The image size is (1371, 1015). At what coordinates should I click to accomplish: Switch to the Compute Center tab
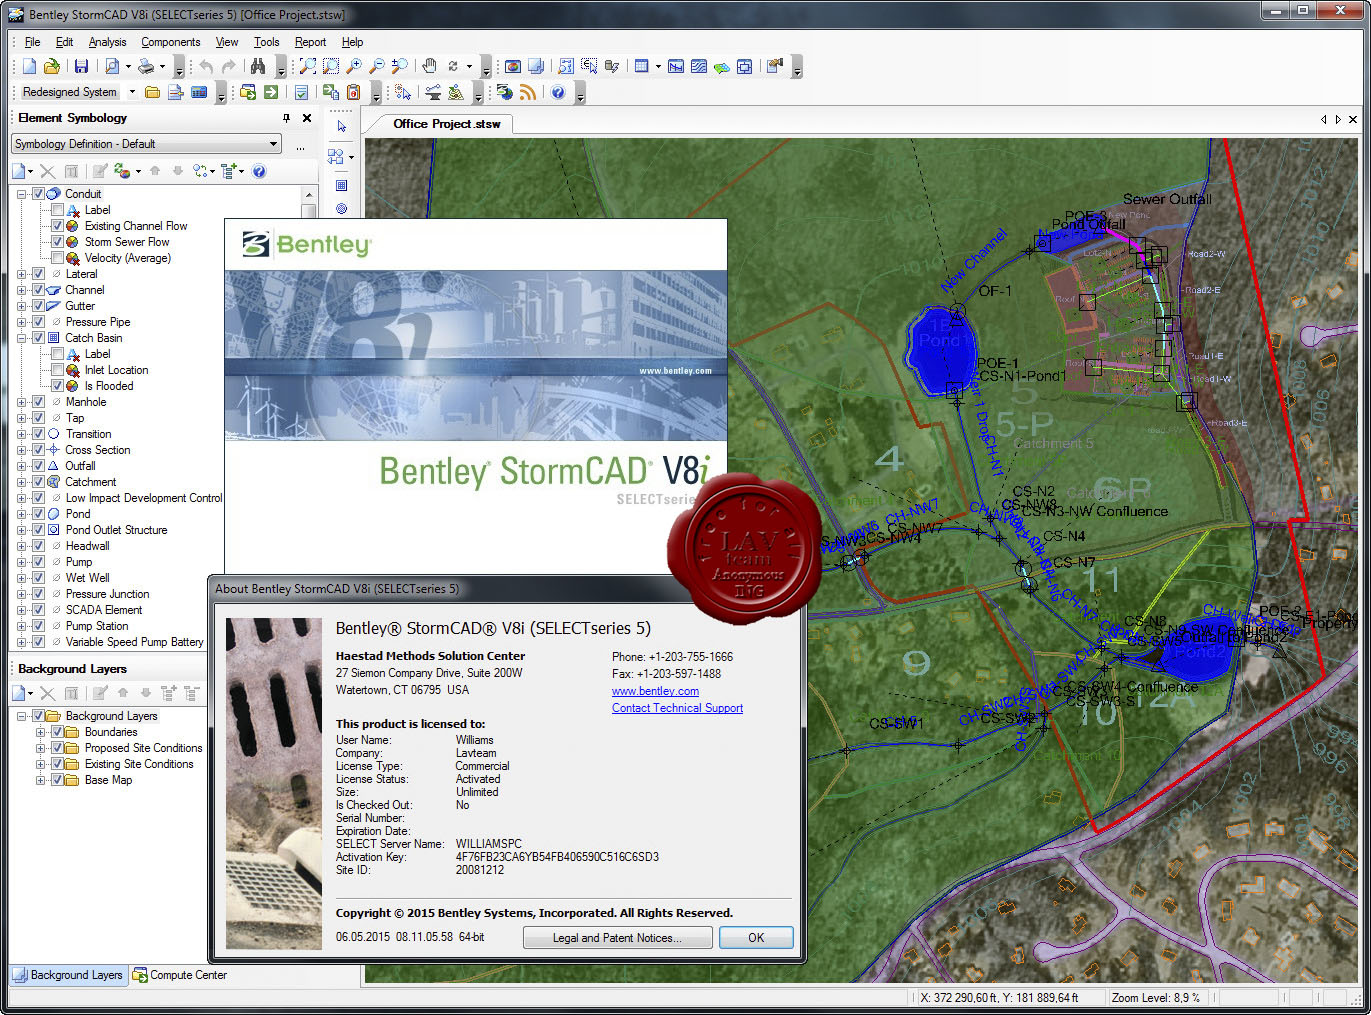[x=180, y=975]
